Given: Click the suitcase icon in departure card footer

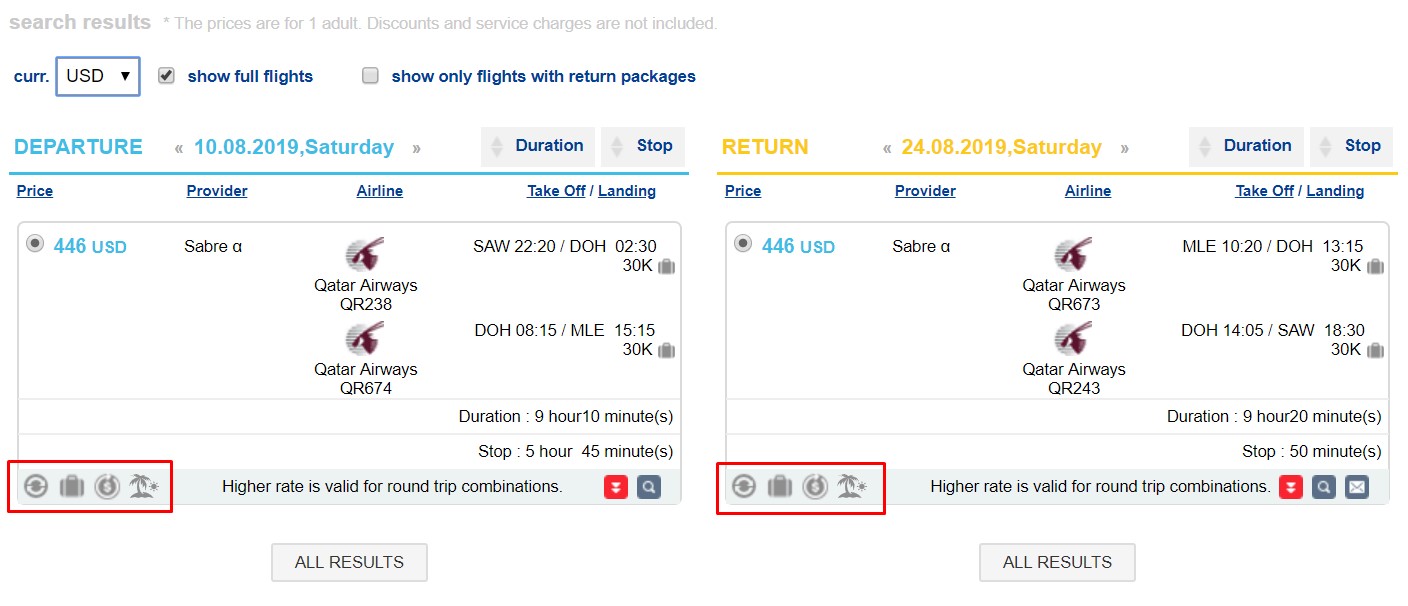Looking at the screenshot, I should click(71, 487).
